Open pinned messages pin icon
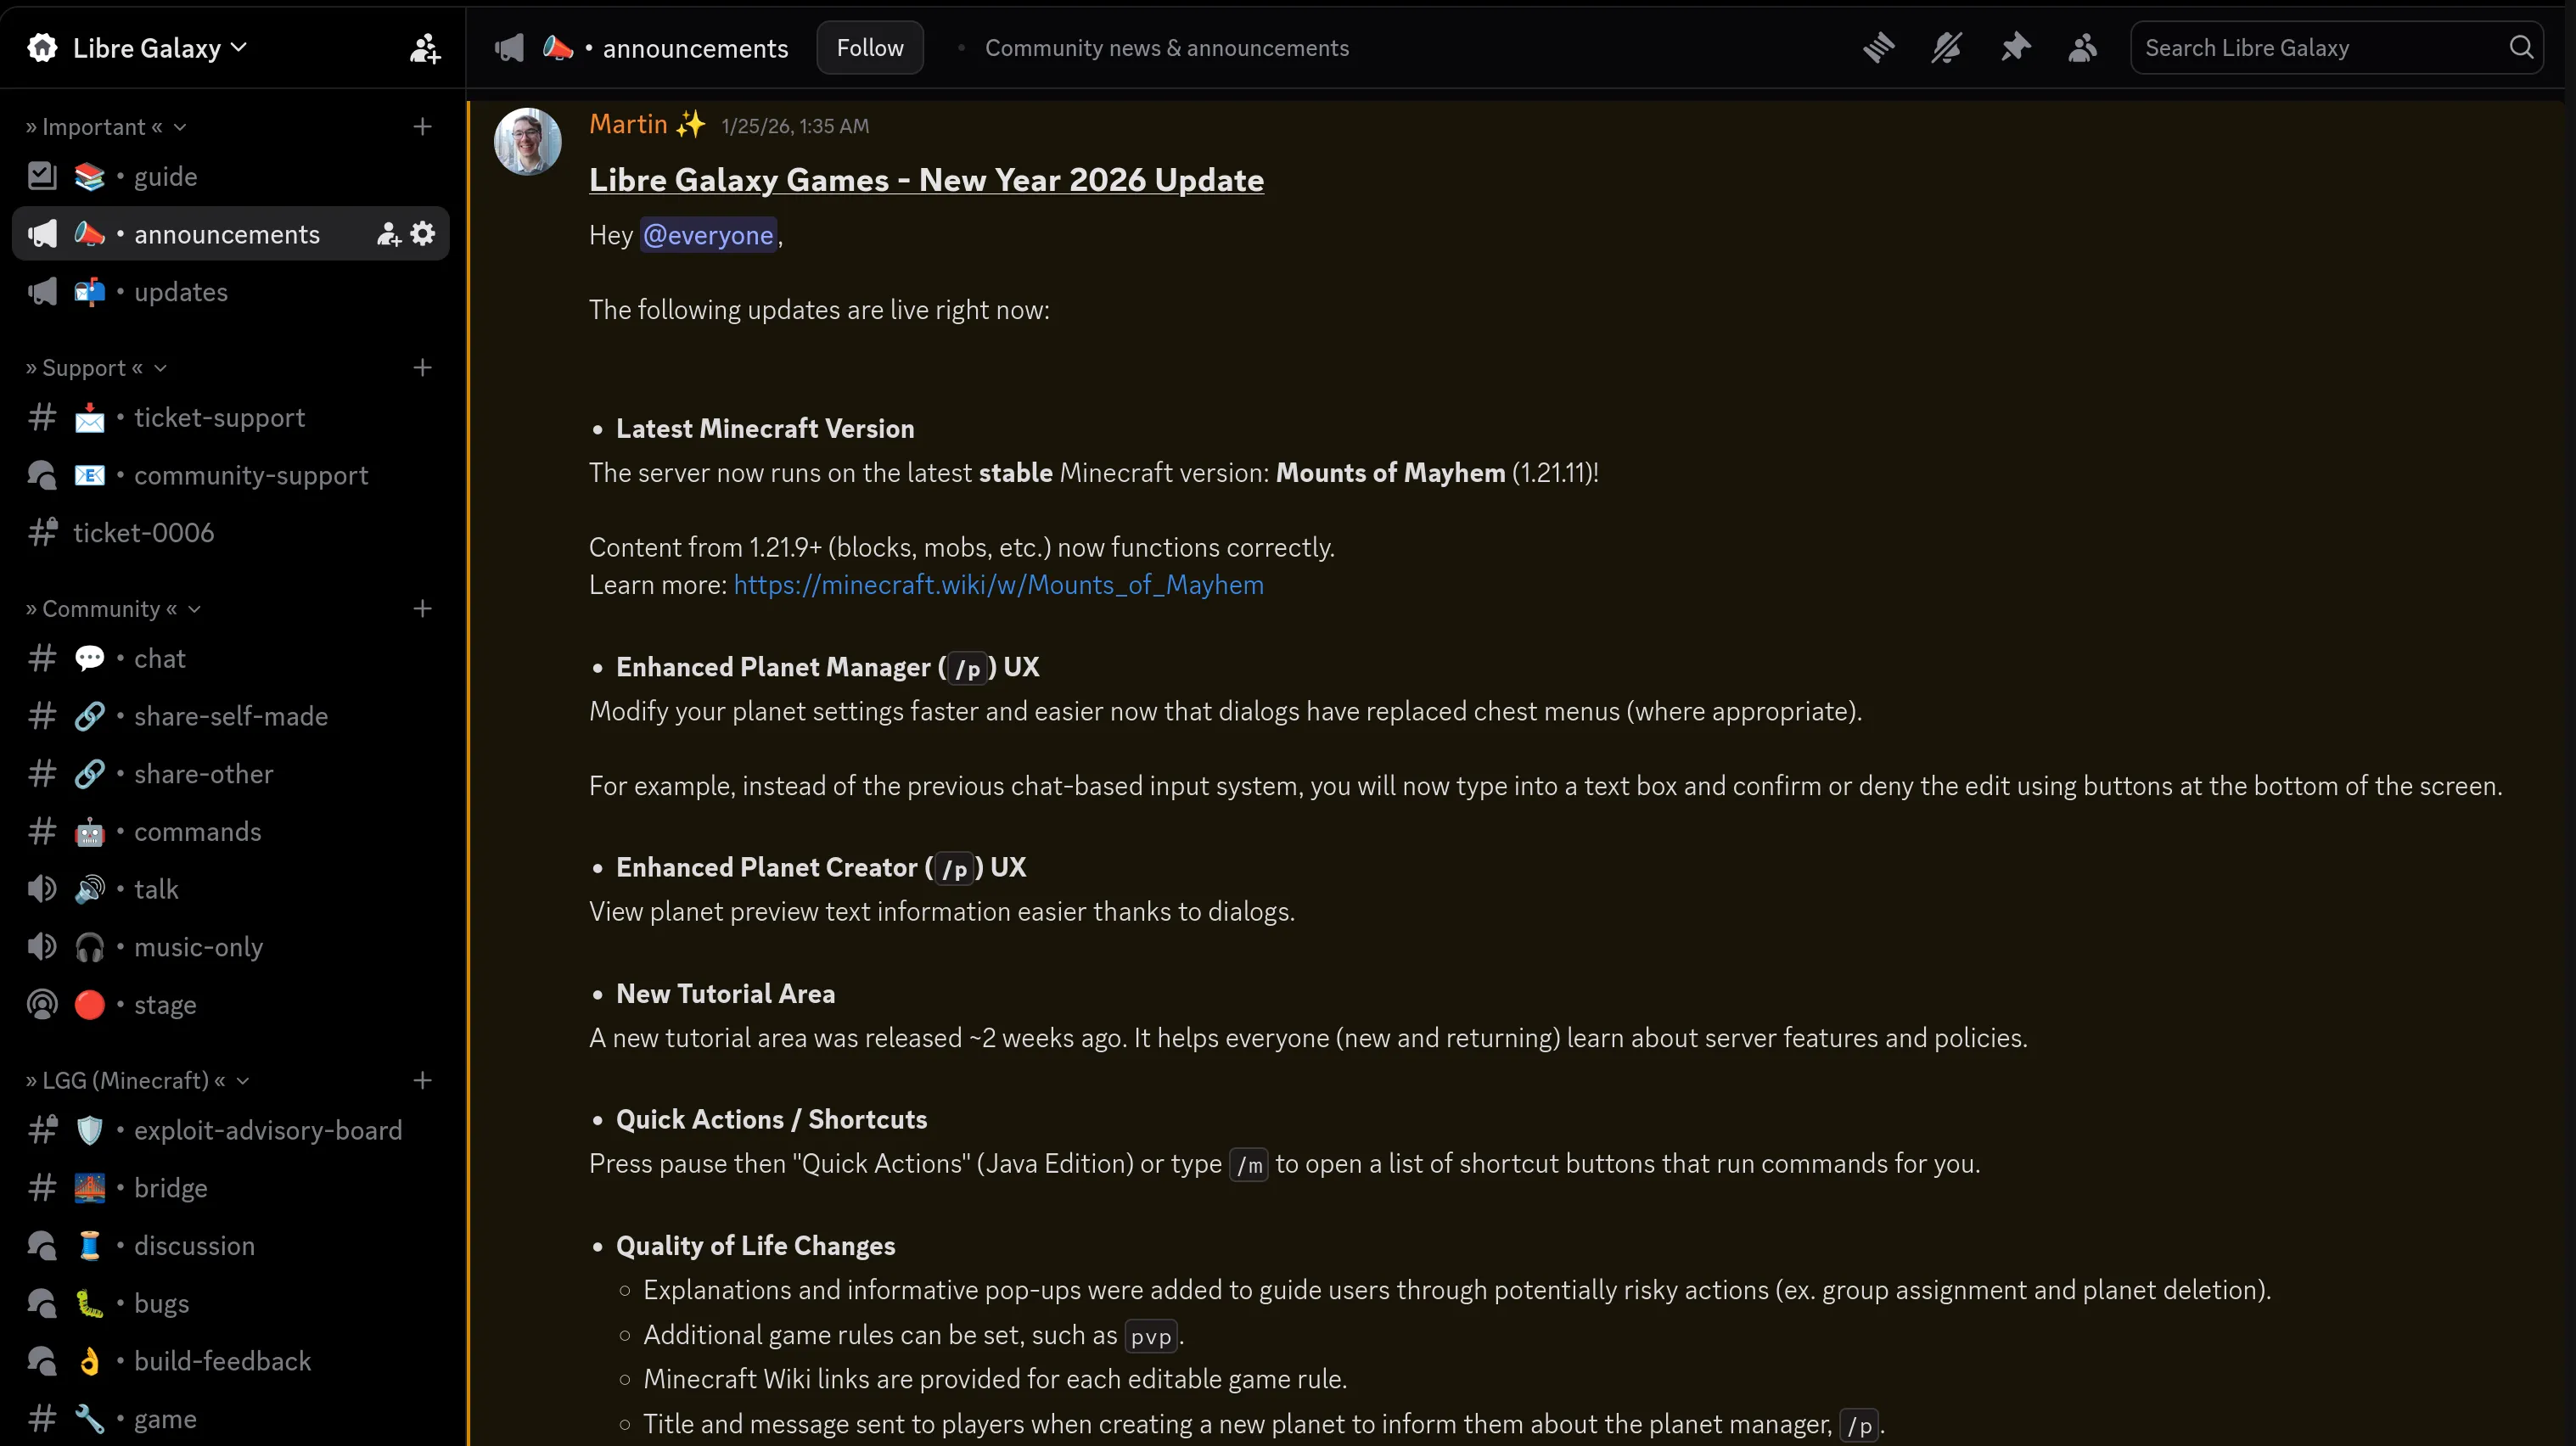Viewport: 2576px width, 1446px height. (x=2015, y=48)
